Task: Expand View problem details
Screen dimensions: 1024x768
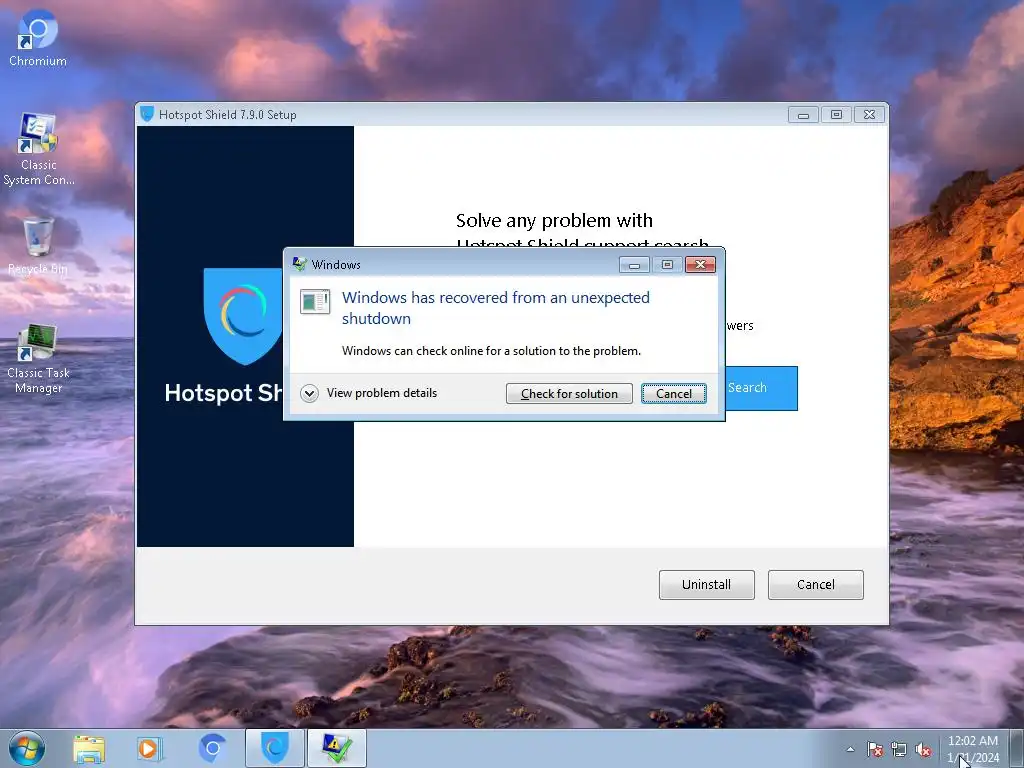Action: pos(369,393)
